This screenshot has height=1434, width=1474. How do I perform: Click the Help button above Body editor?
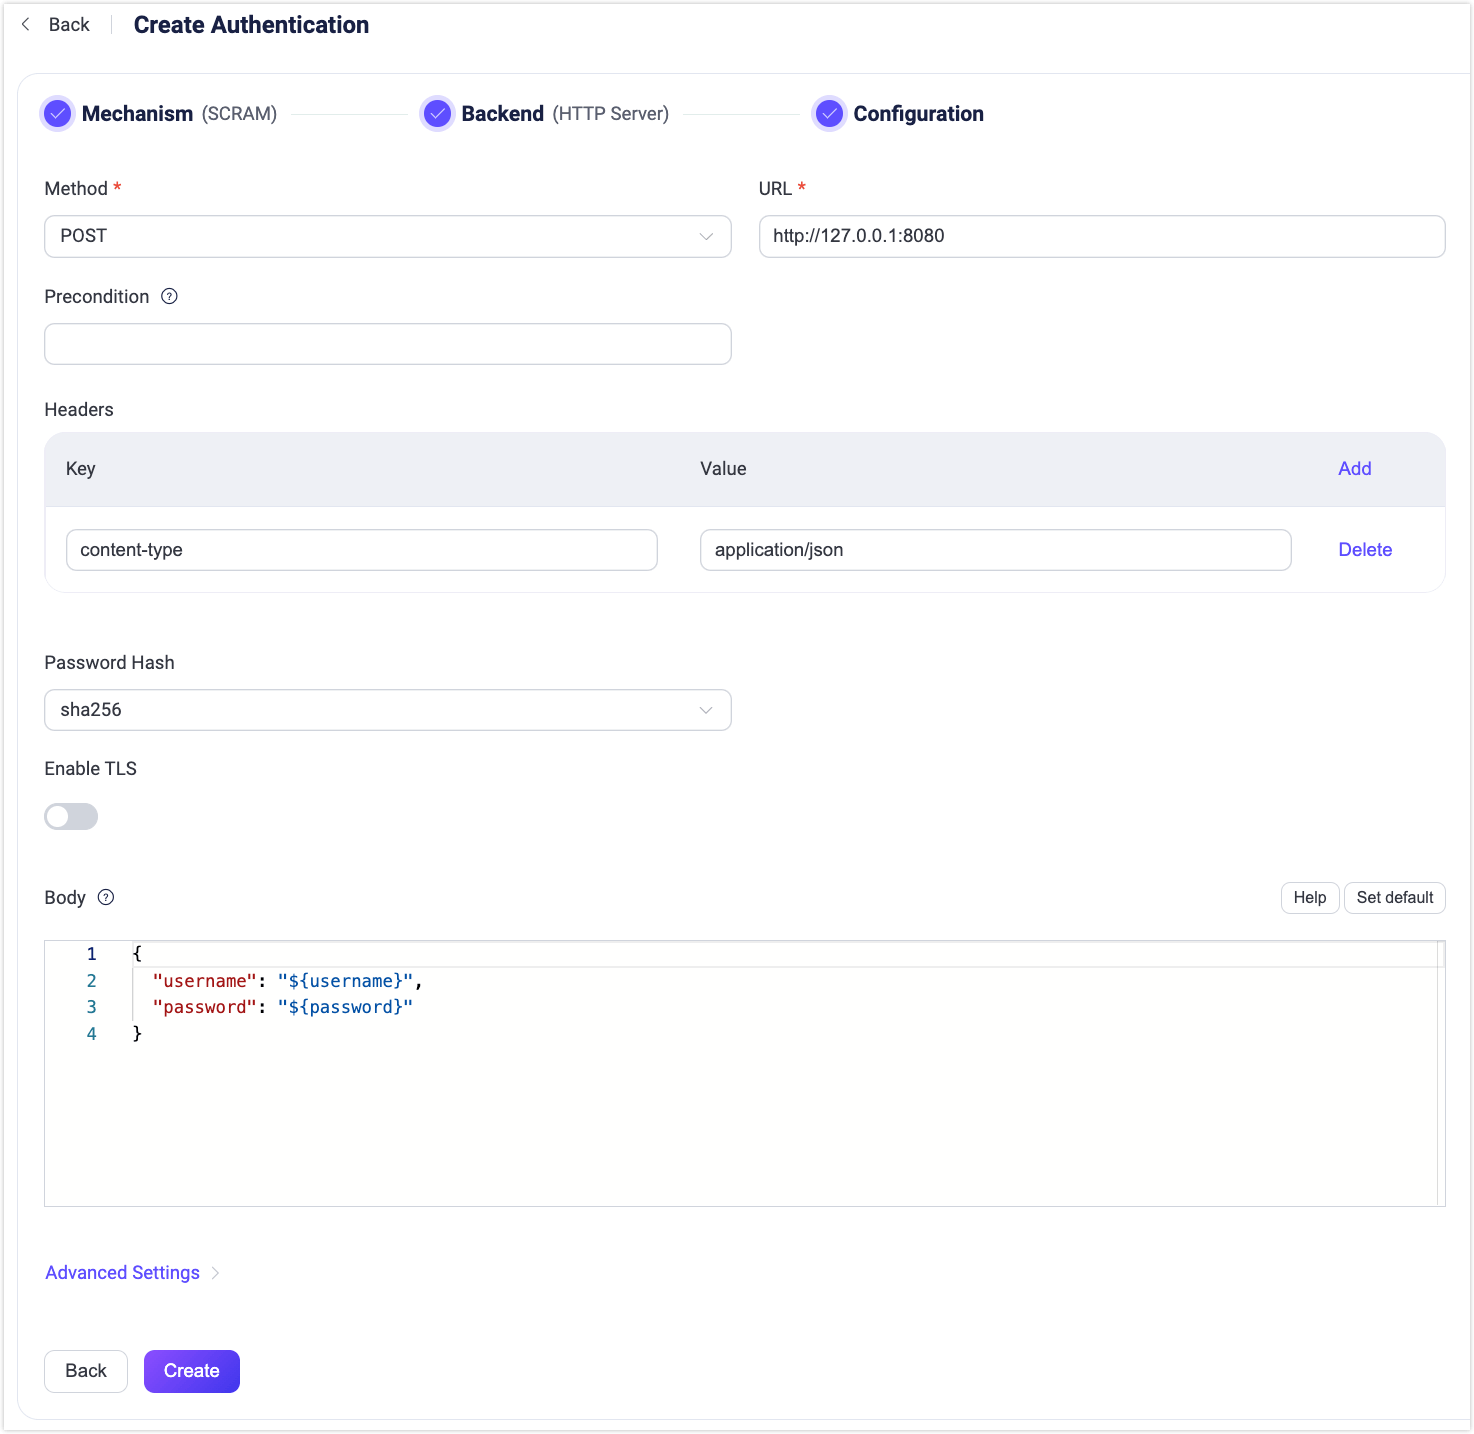point(1309,898)
